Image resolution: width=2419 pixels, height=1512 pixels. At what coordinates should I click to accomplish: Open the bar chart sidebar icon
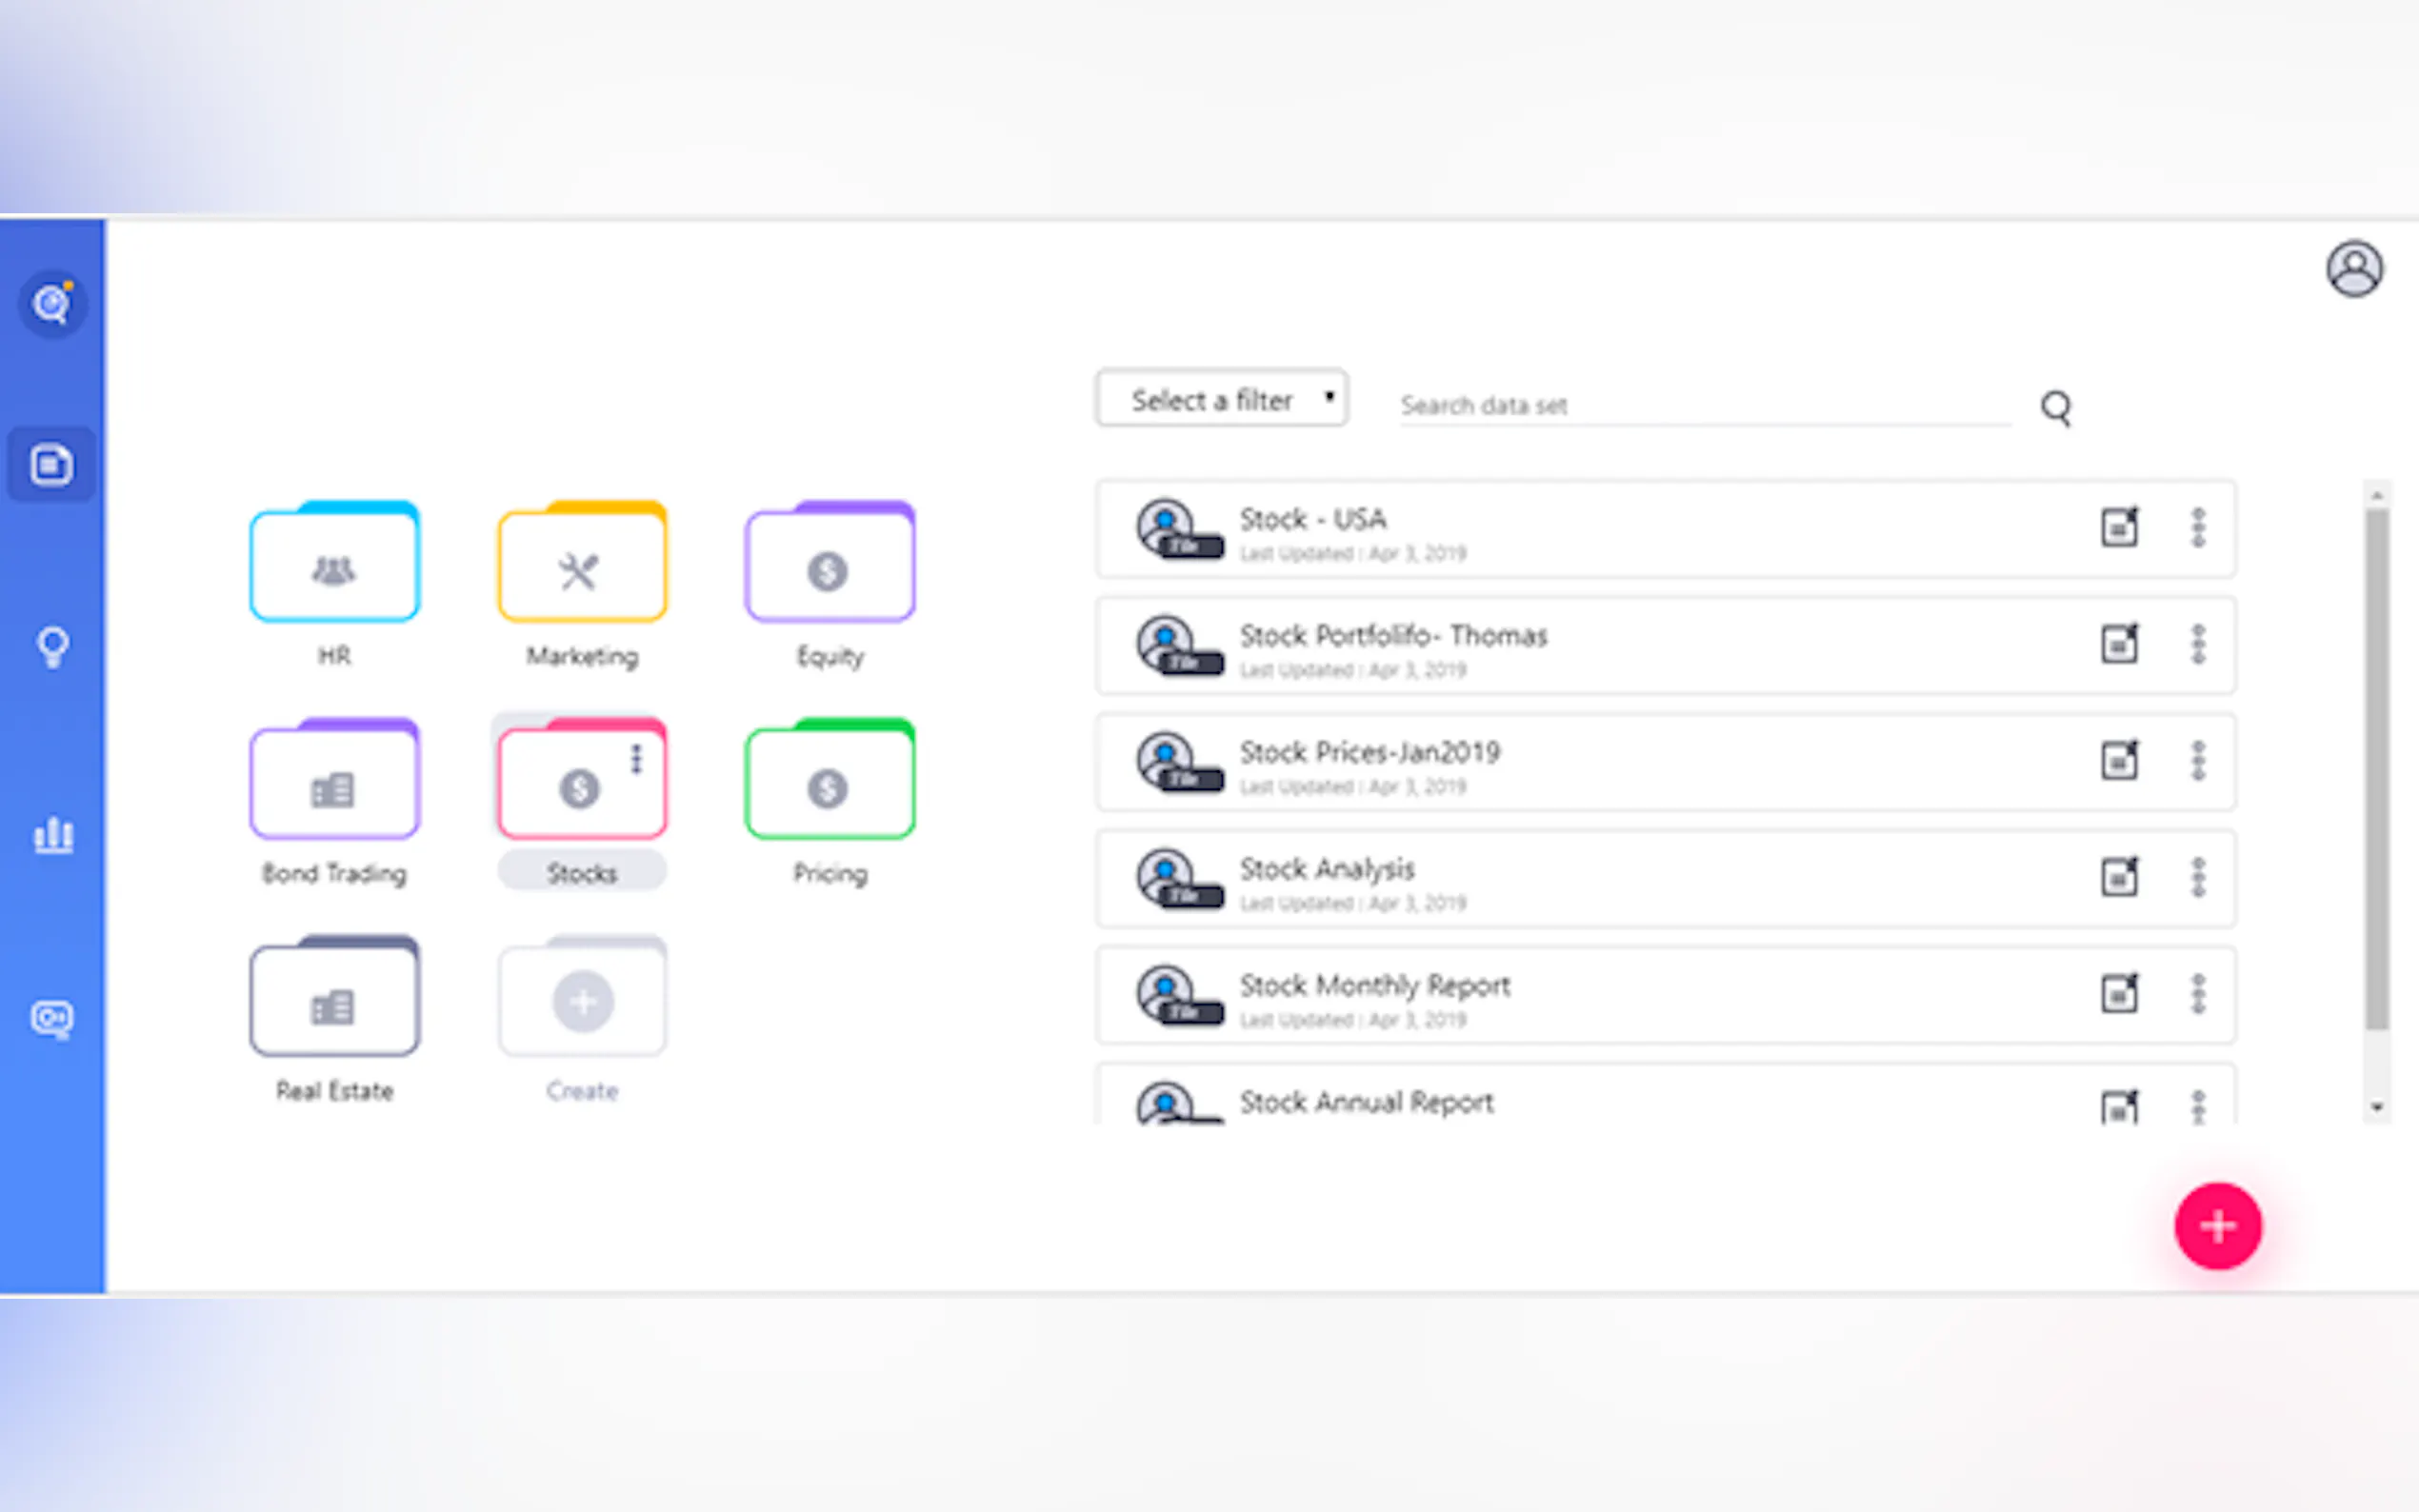52,834
